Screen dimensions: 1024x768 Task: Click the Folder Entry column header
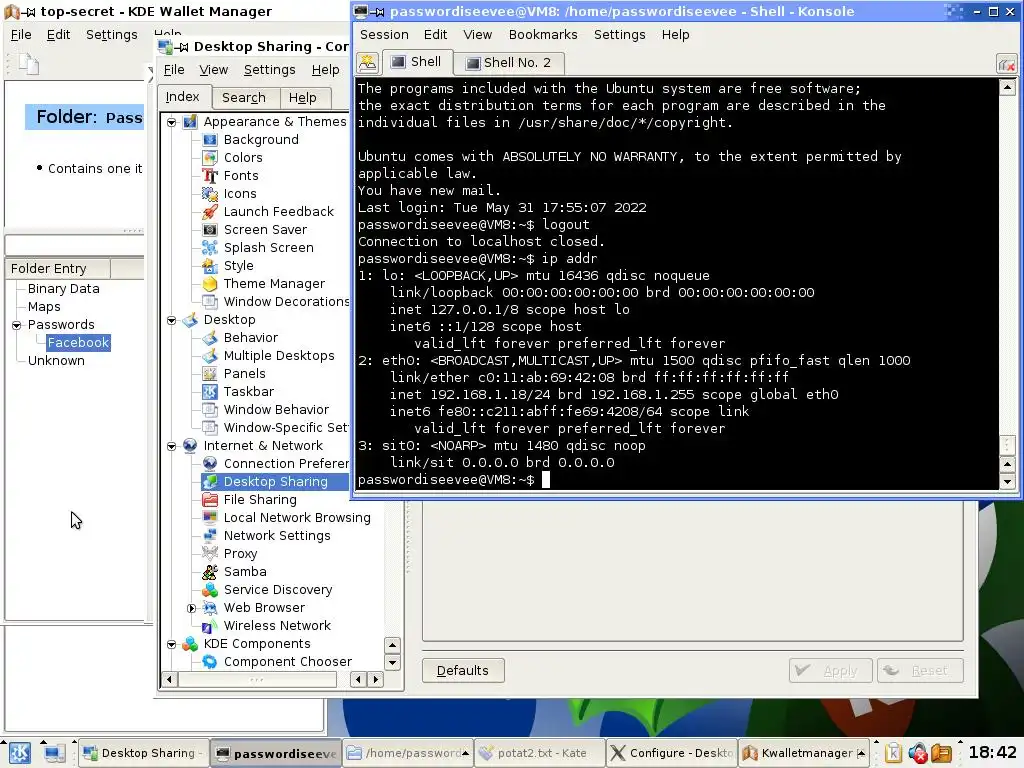point(58,268)
